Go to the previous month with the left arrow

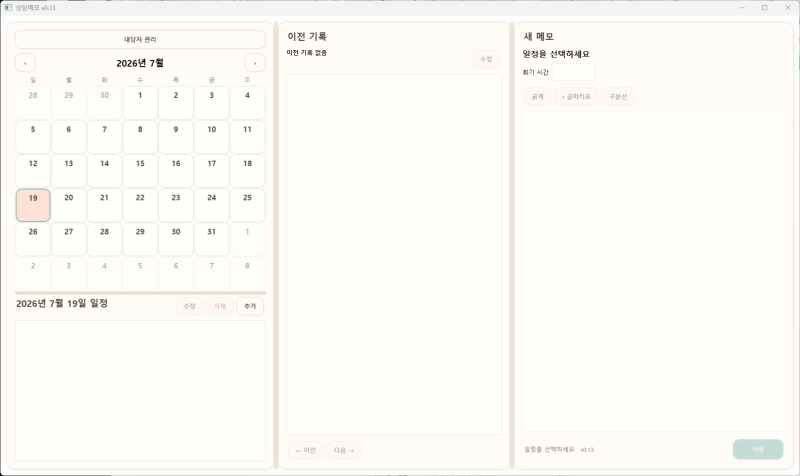pyautogui.click(x=26, y=63)
